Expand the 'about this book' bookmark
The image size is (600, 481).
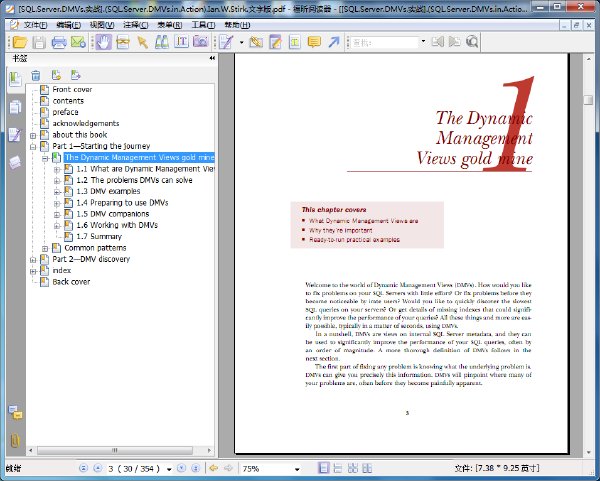pyautogui.click(x=33, y=135)
